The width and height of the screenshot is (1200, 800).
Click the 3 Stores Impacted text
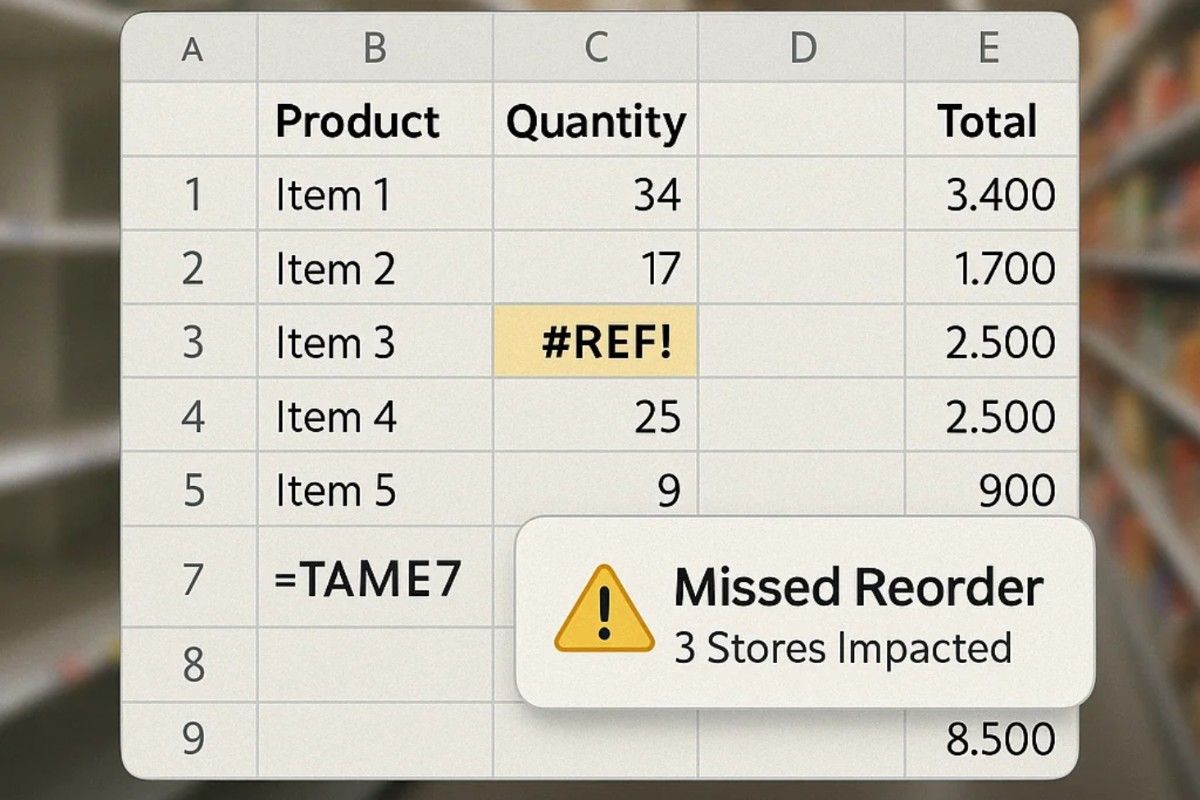pos(843,648)
